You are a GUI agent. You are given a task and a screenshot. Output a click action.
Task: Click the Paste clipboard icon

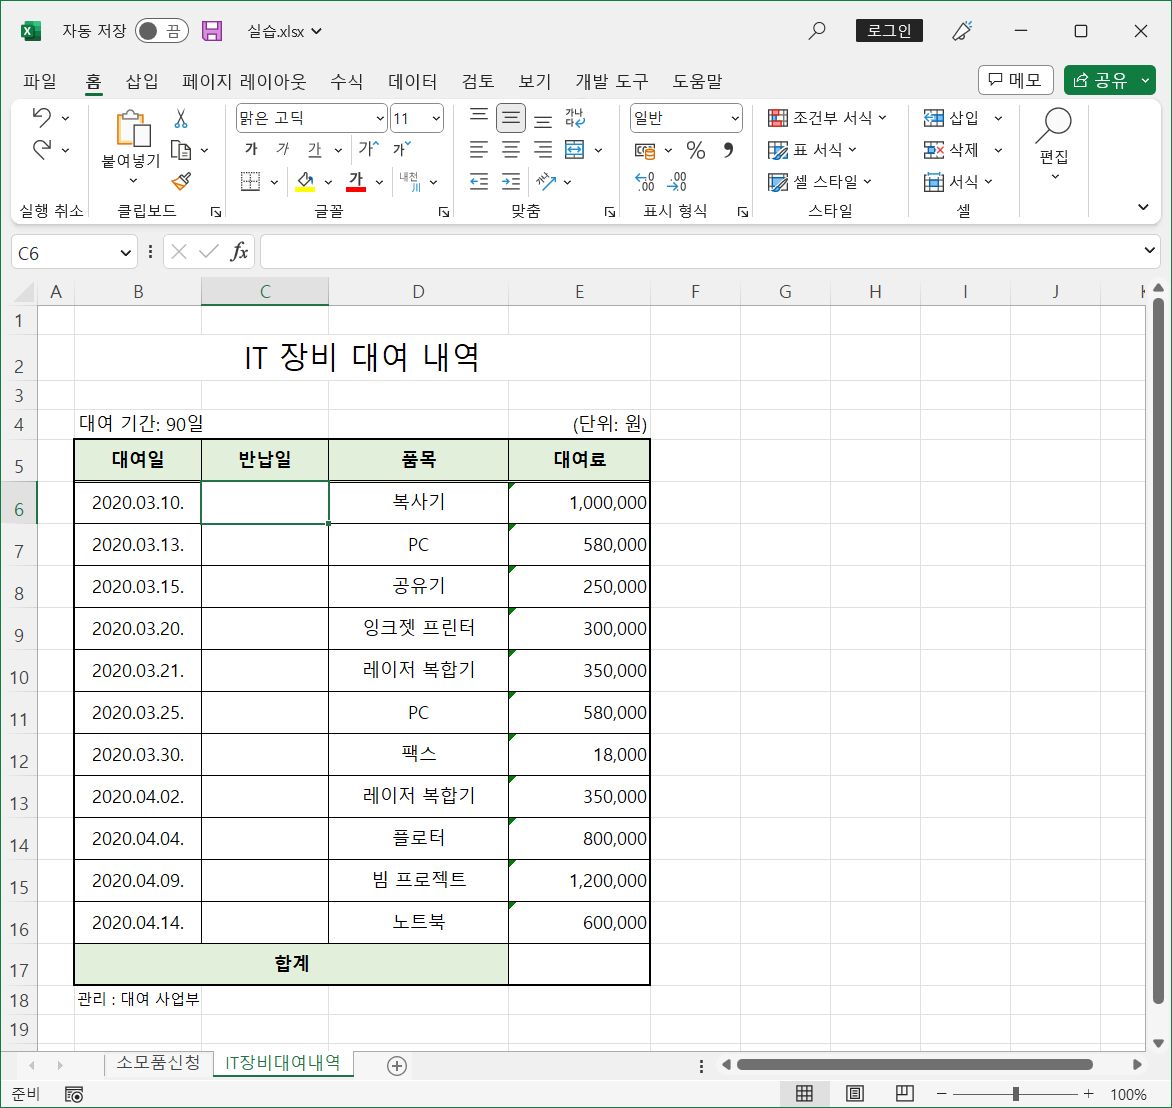(x=132, y=129)
